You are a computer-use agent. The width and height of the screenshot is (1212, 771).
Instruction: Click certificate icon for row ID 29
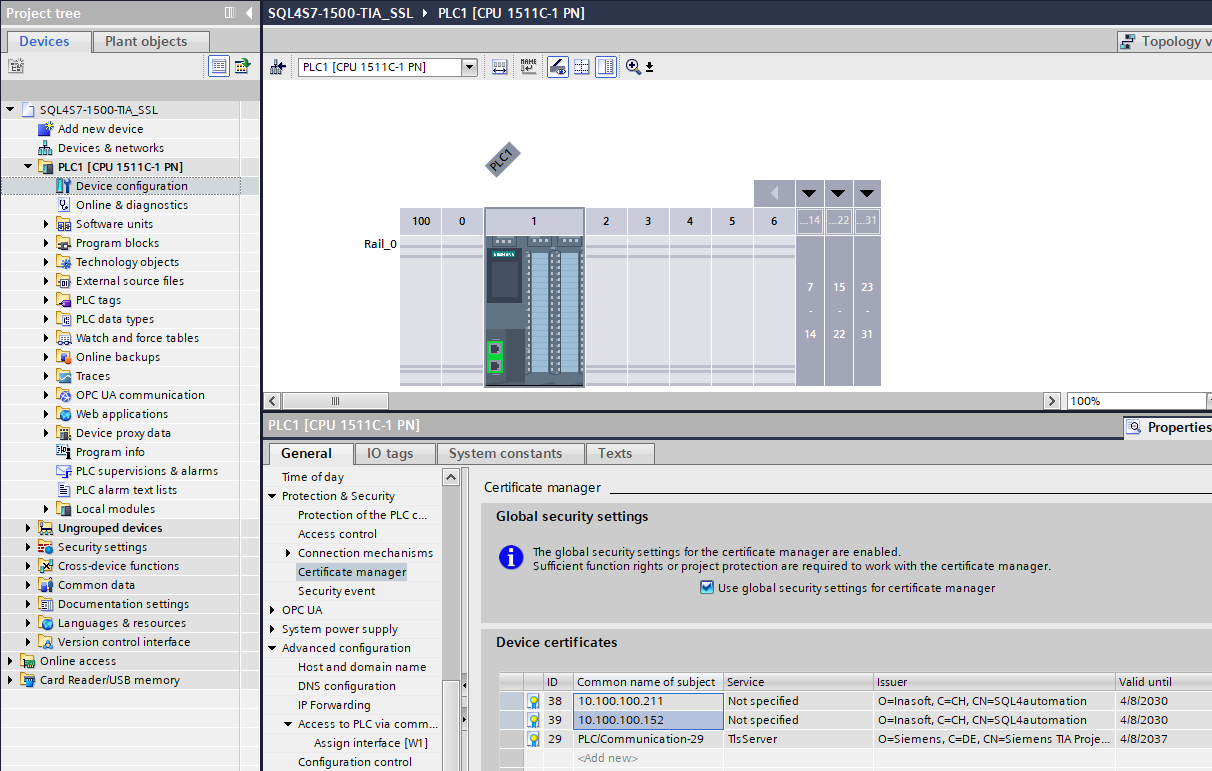point(533,739)
